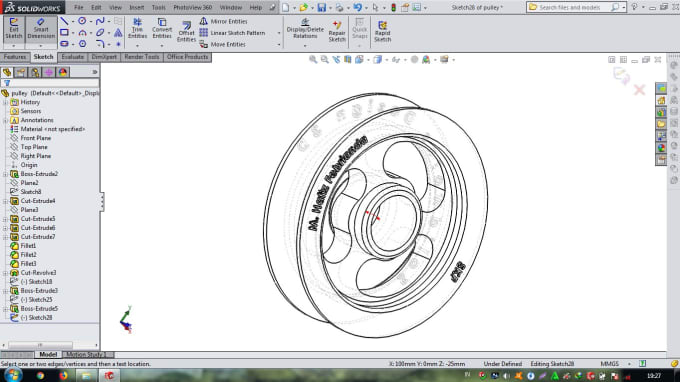Click Convert Entities tool
This screenshot has width=680, height=382.
coord(162,29)
